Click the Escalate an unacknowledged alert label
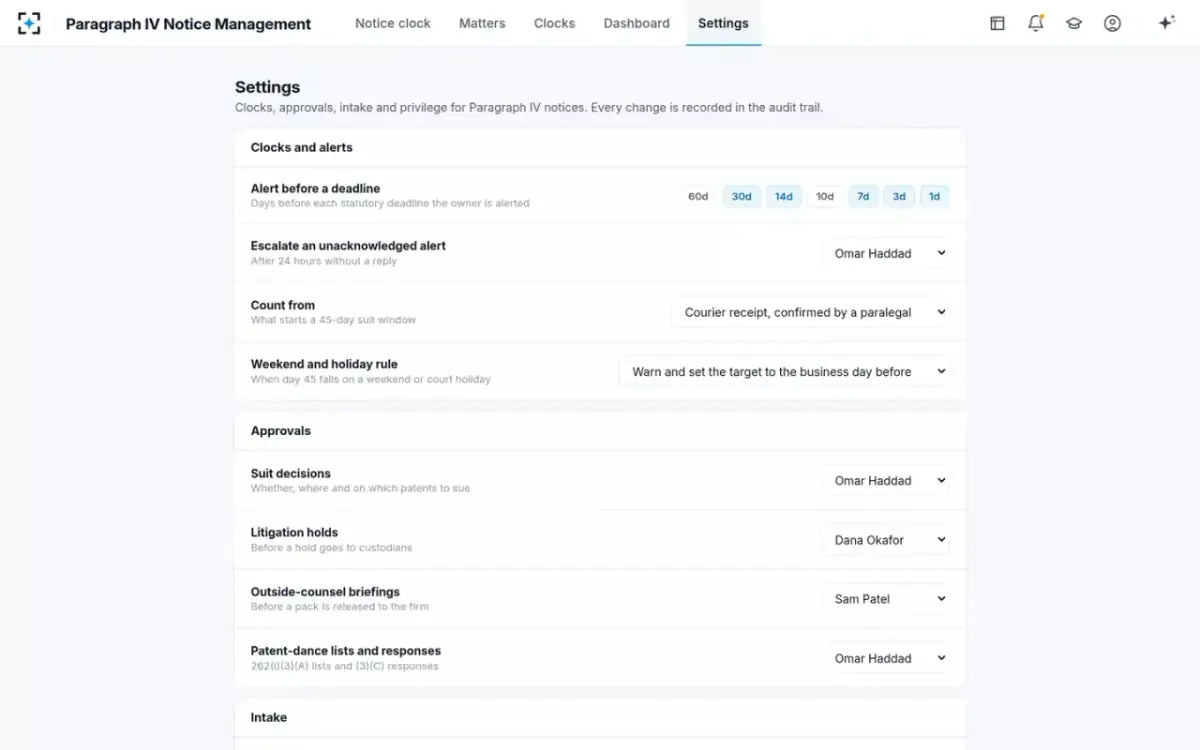This screenshot has width=1200, height=750. [x=348, y=245]
